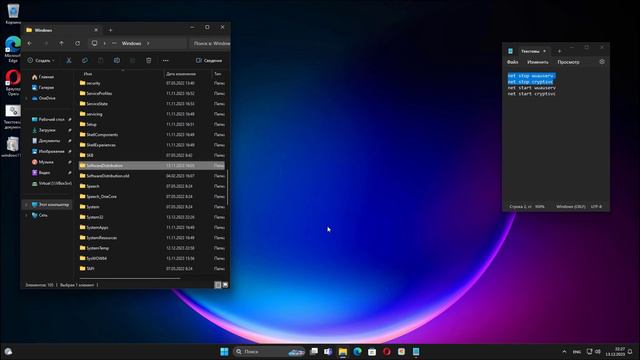Click the This PC monitor icon in address bar
This screenshot has height=360, width=640.
click(94, 43)
